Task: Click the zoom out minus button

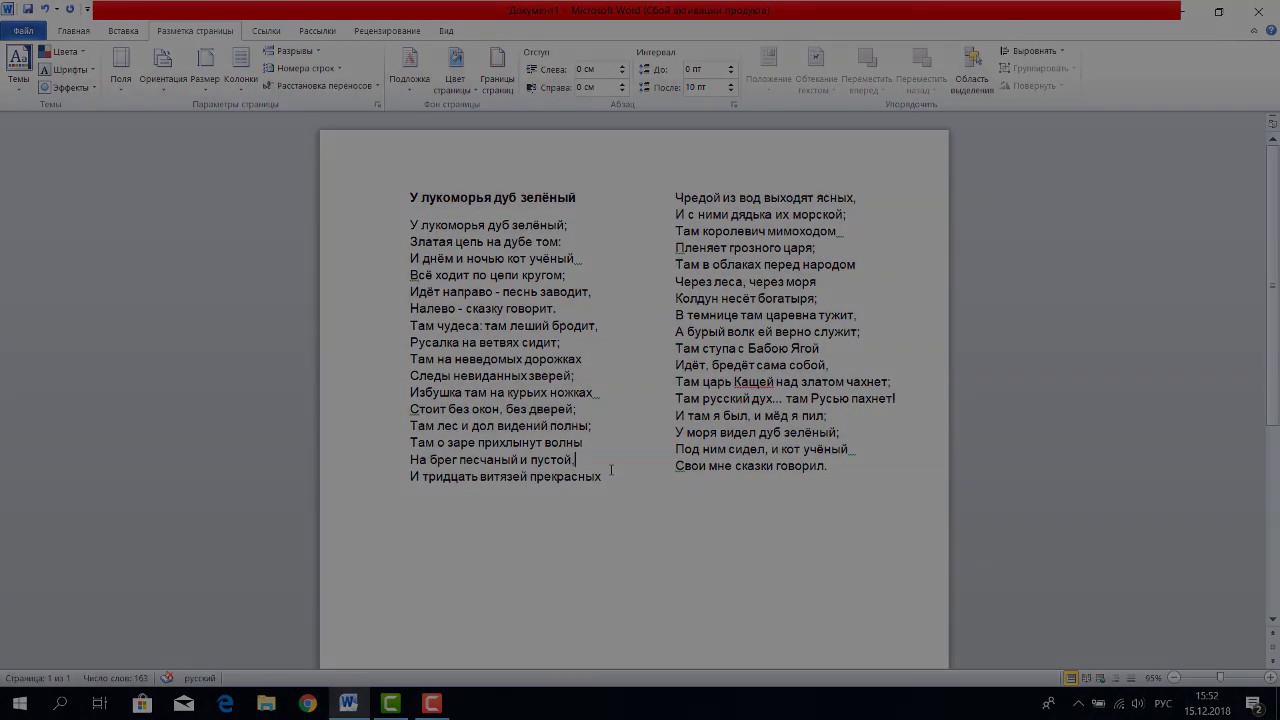Action: (1174, 678)
